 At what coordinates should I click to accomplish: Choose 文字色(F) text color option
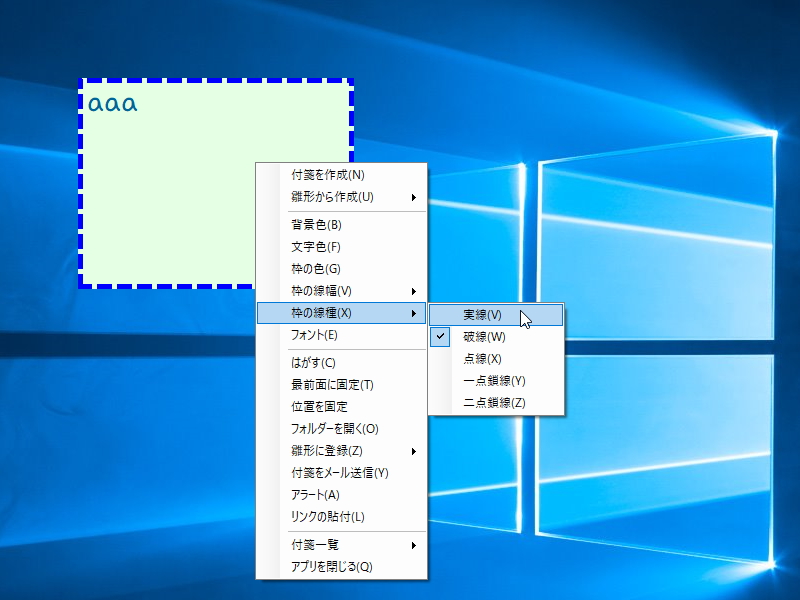(x=341, y=247)
